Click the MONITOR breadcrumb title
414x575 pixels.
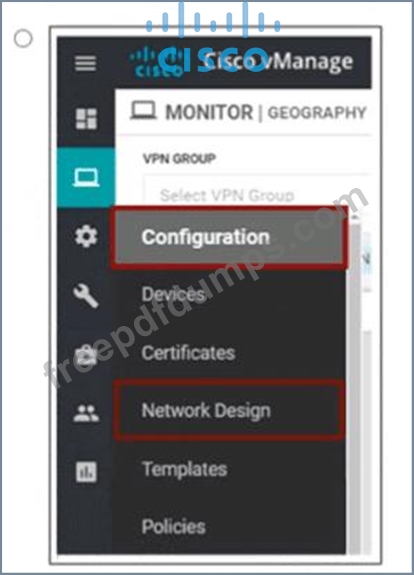209,112
